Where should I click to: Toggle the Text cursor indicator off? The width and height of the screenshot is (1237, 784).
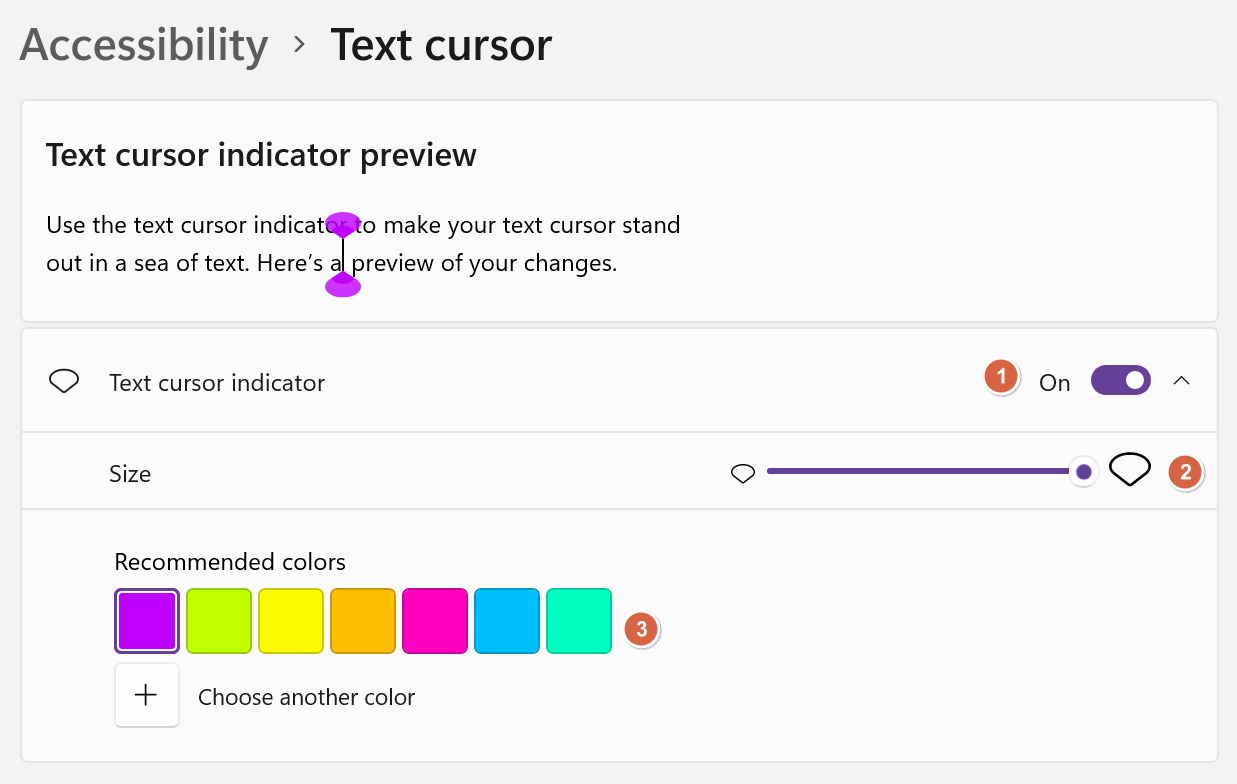click(1120, 380)
